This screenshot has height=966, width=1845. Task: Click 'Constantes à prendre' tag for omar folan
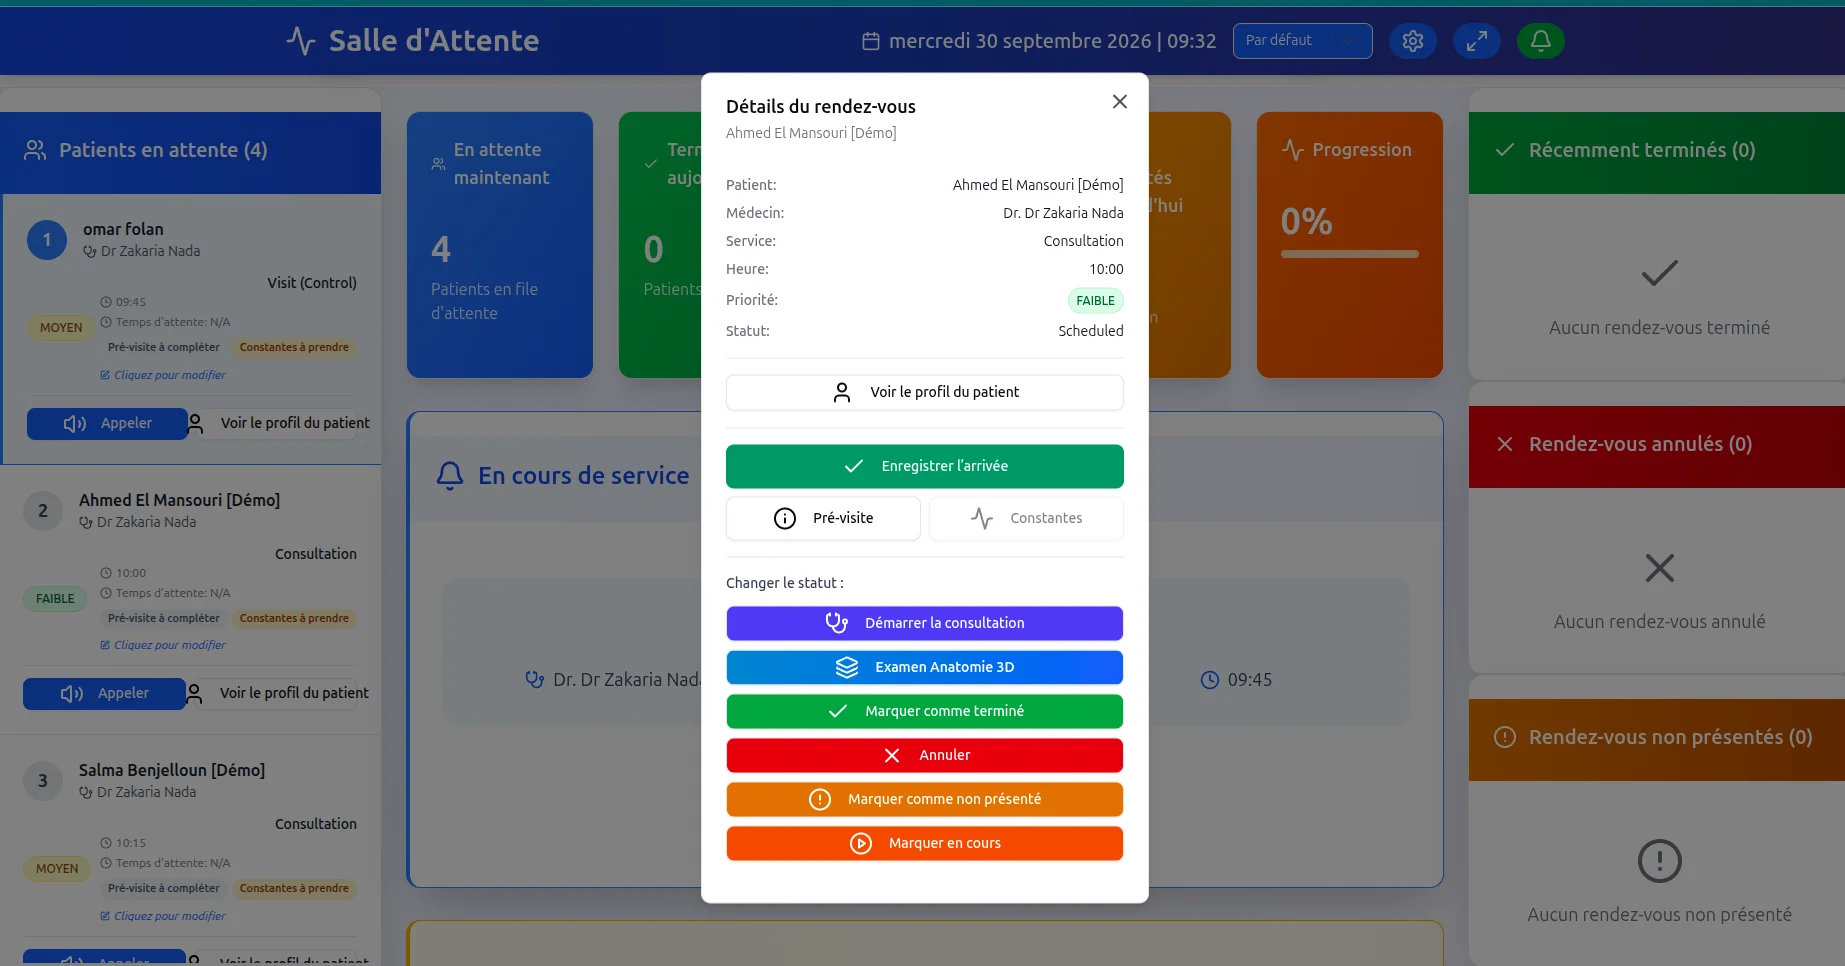pyautogui.click(x=294, y=347)
